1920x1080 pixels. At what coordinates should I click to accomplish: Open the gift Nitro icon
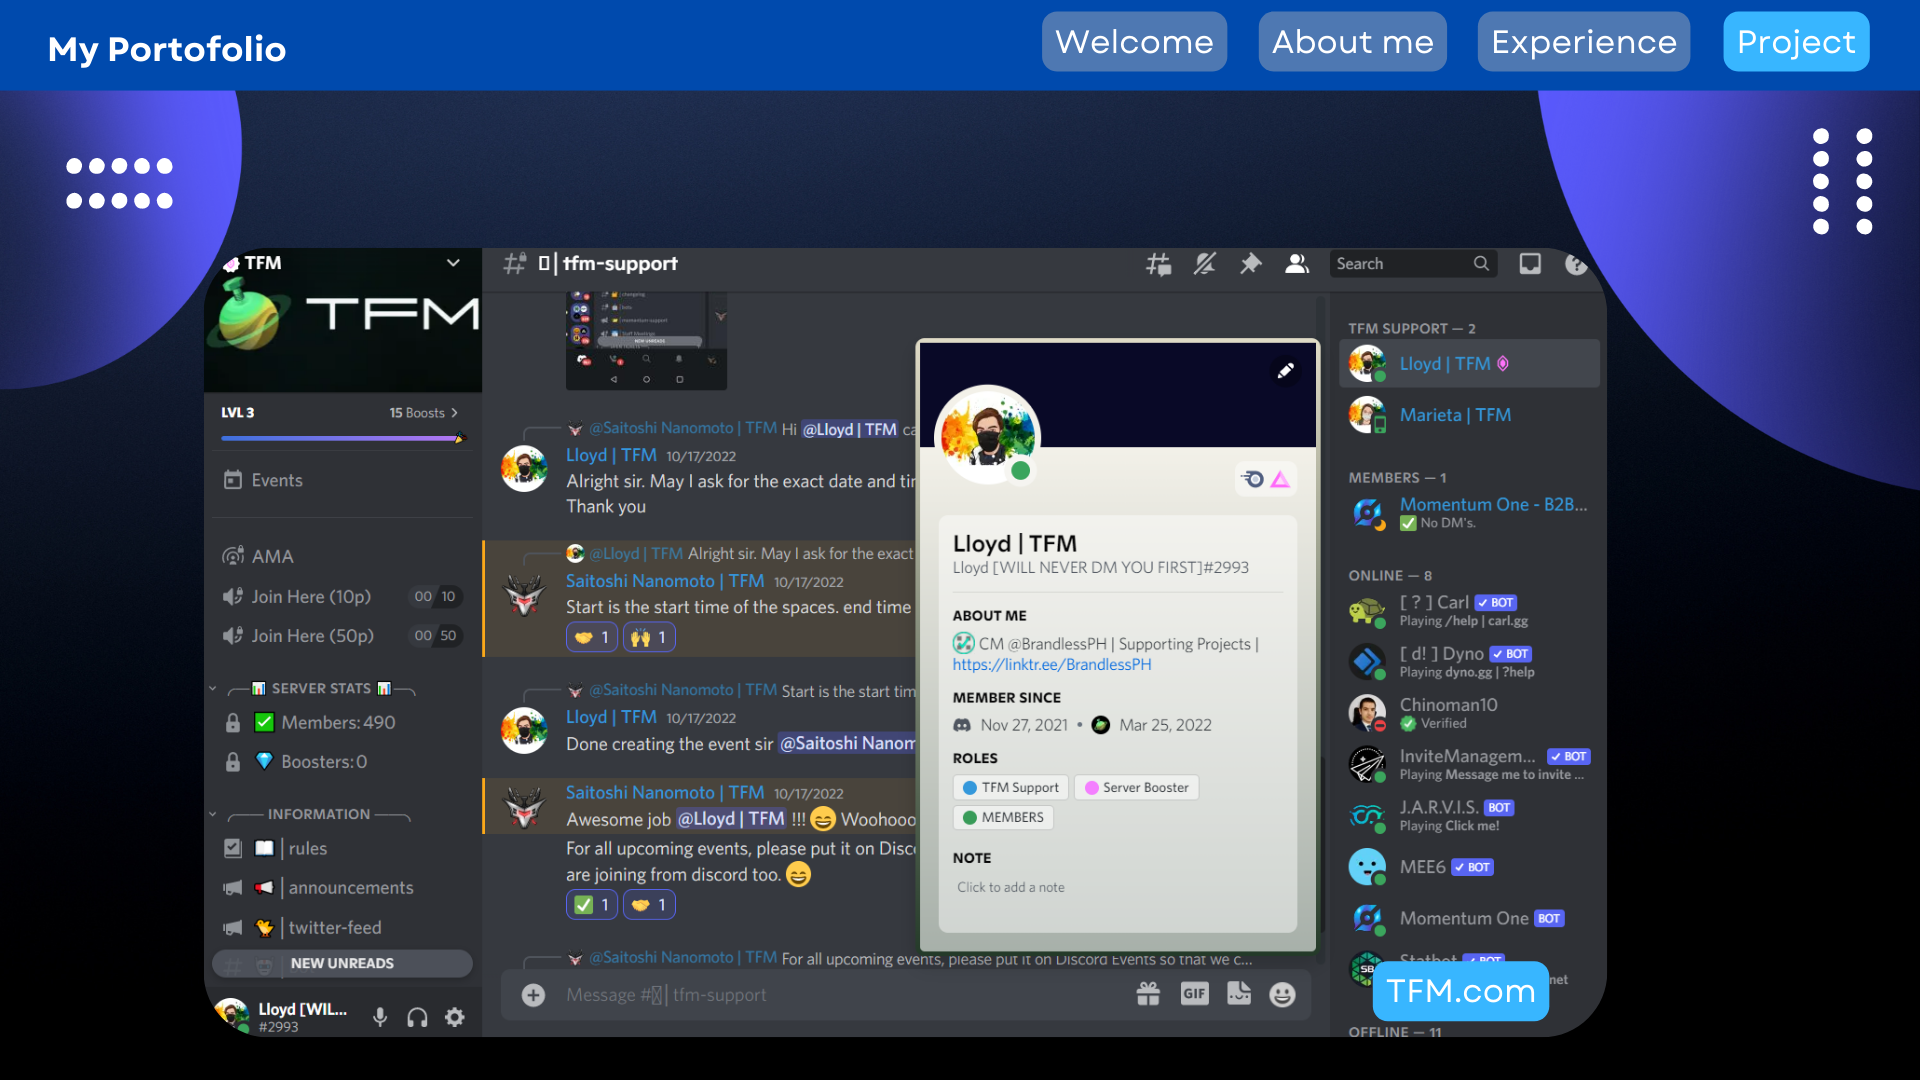click(x=1148, y=994)
